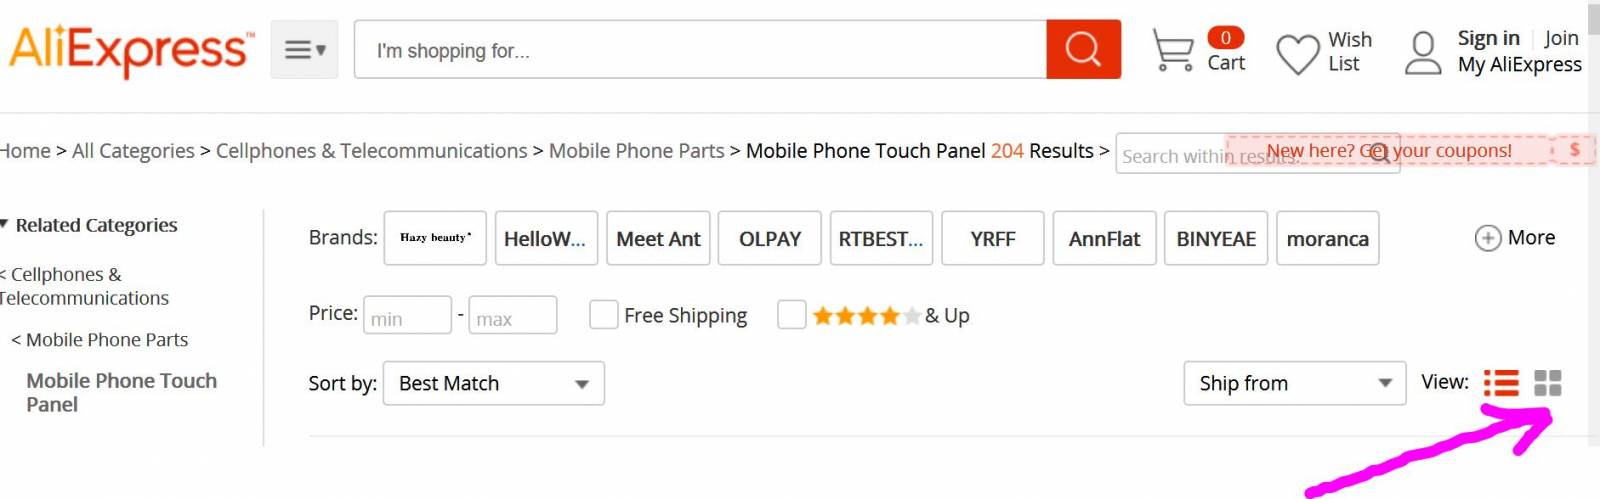Open the Wish List heart icon
The image size is (1600, 499).
tap(1298, 54)
